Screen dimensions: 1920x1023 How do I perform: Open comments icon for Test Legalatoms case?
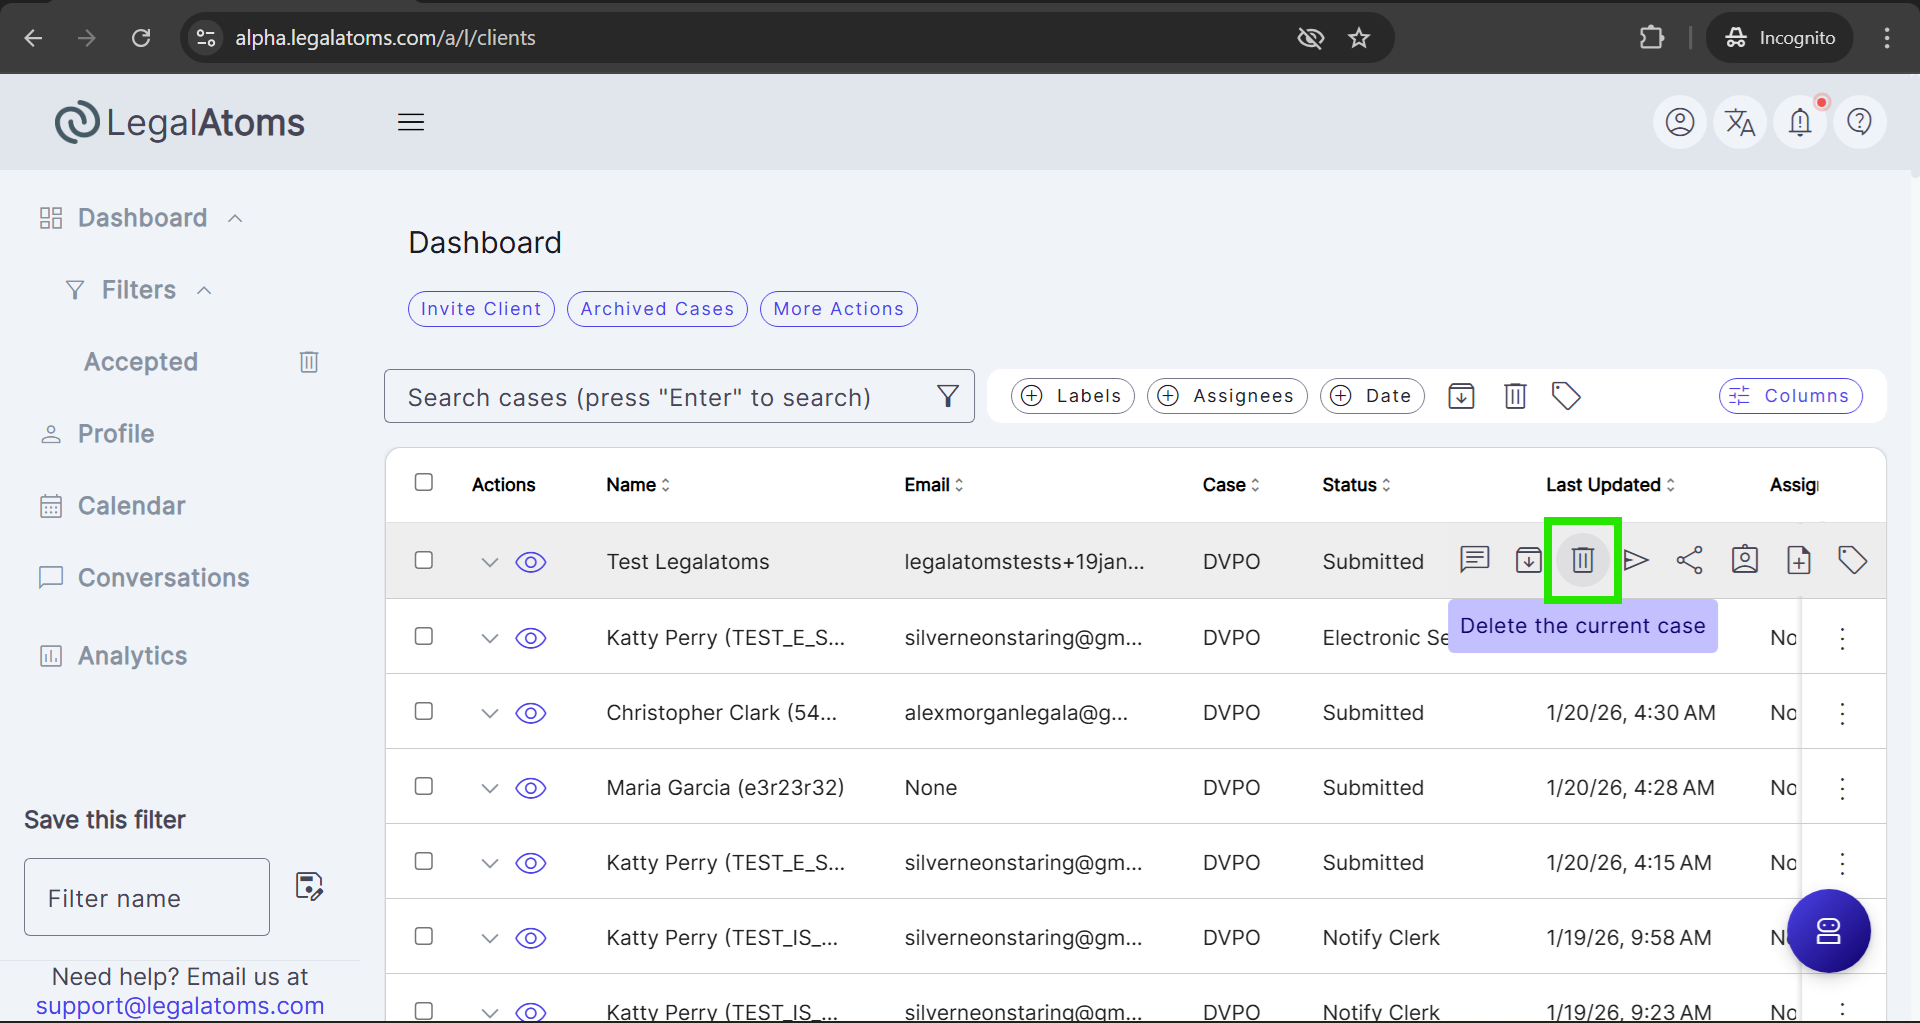pyautogui.click(x=1474, y=559)
